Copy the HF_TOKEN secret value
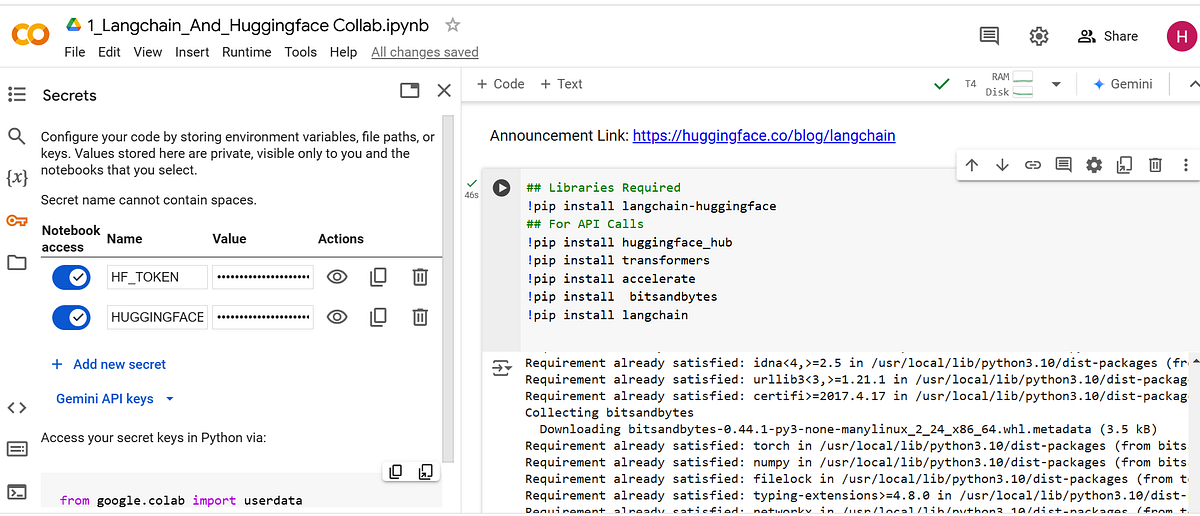Image resolution: width=1200 pixels, height=516 pixels. pos(378,277)
